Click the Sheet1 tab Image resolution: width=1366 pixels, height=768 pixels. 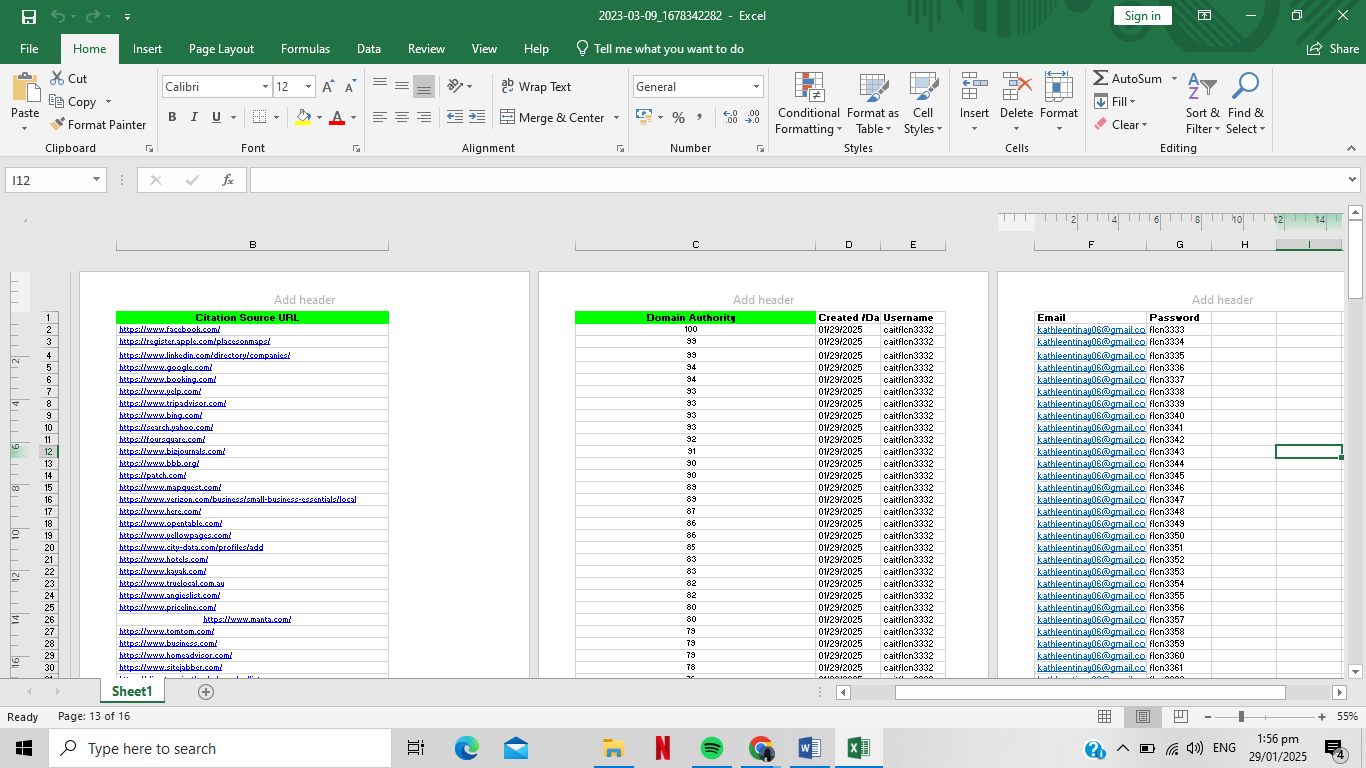click(132, 692)
